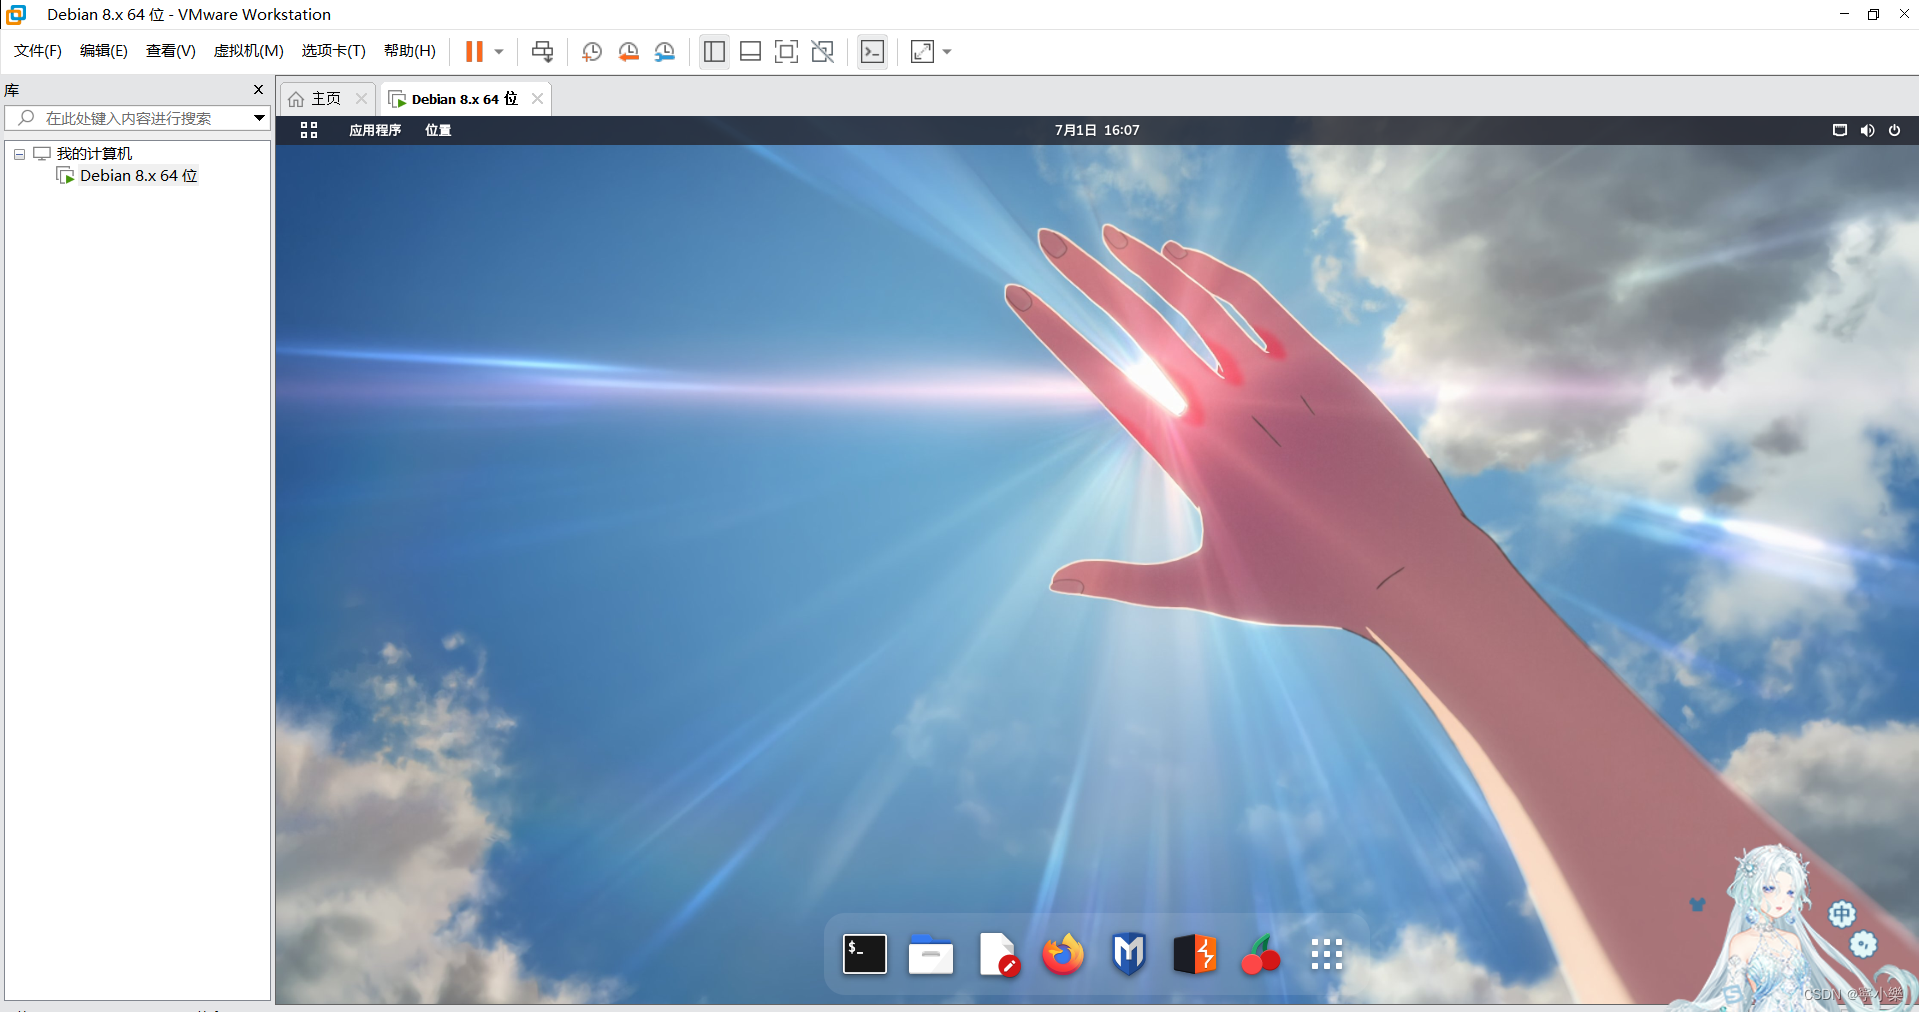Viewport: 1919px width, 1012px height.
Task: Open the 文件(F) menu
Action: [x=38, y=51]
